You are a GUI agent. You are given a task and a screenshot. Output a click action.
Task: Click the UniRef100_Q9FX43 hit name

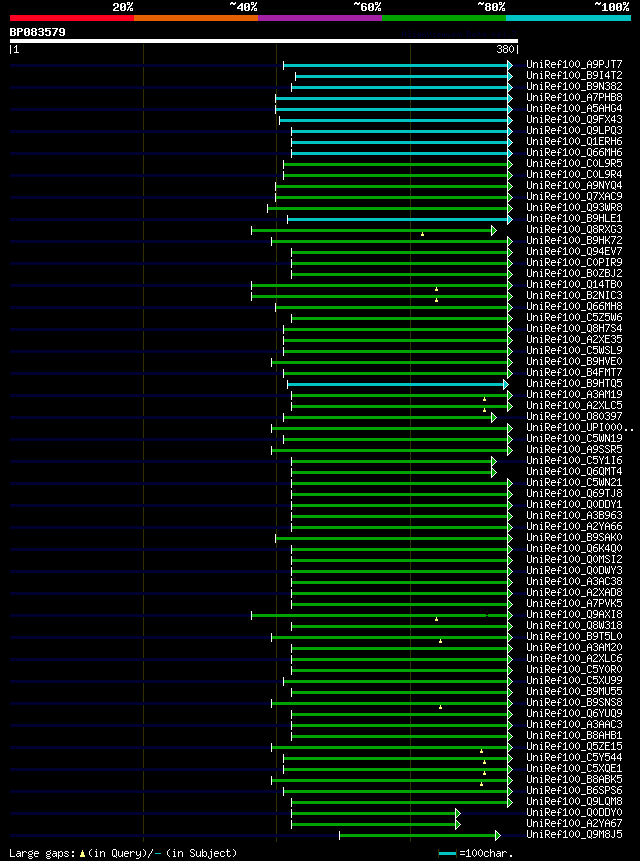pyautogui.click(x=574, y=120)
